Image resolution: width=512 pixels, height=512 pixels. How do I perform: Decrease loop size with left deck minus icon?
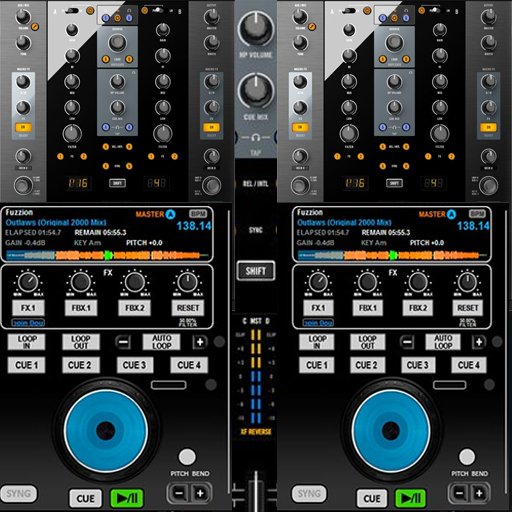(123, 342)
